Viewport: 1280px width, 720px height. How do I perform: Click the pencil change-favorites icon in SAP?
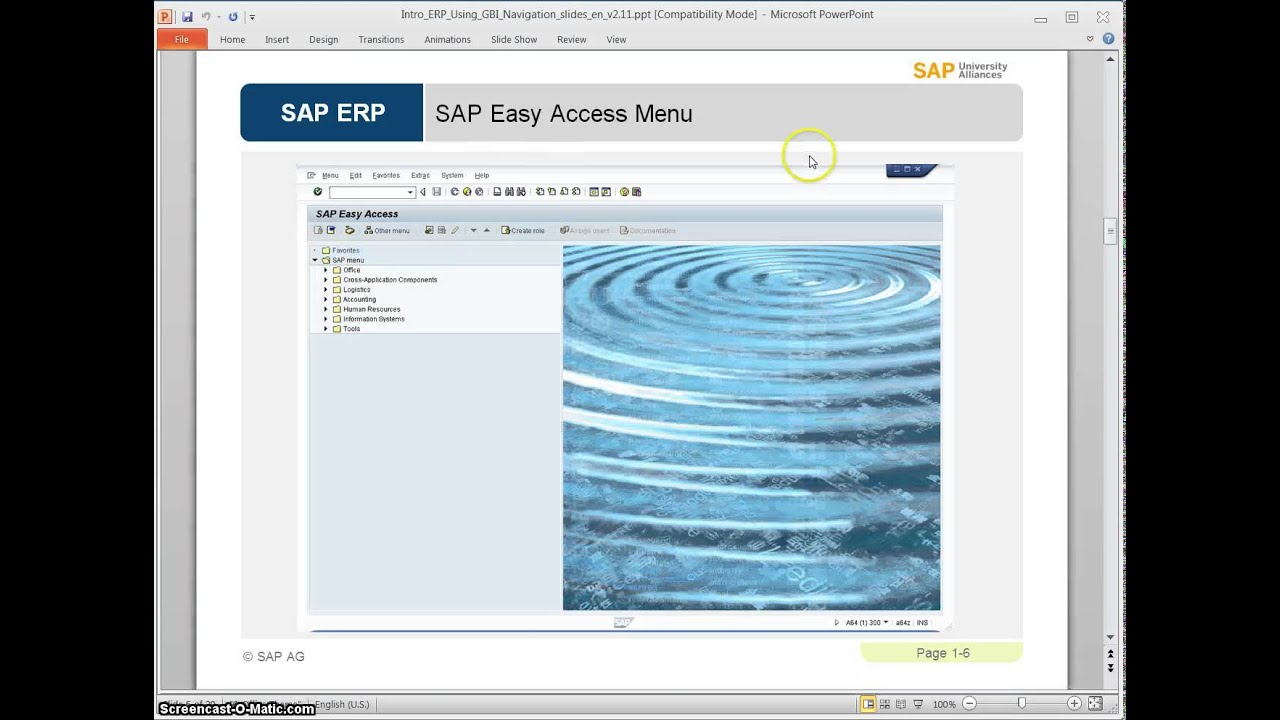pyautogui.click(x=455, y=230)
